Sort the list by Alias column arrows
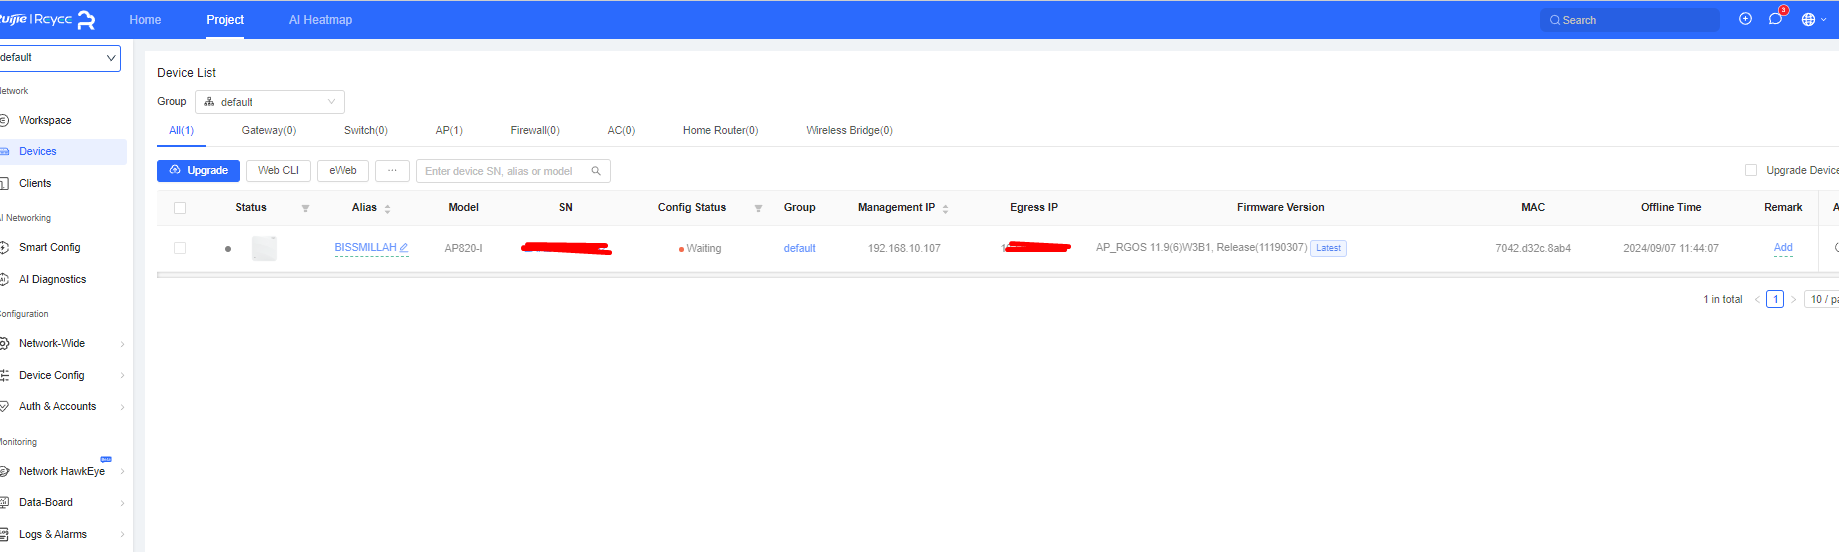Screen dimensions: 1839x552 (387, 208)
